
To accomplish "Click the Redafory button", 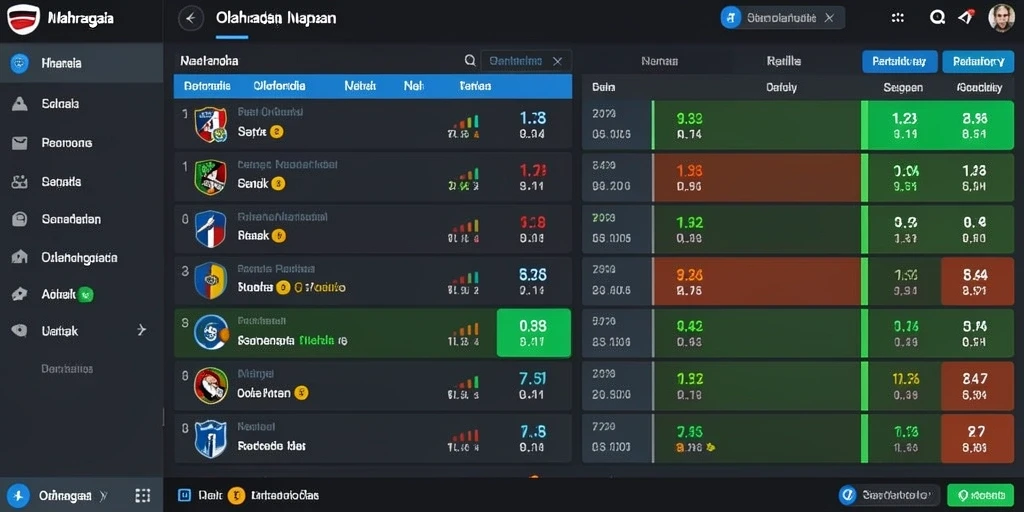I will click(x=978, y=61).
